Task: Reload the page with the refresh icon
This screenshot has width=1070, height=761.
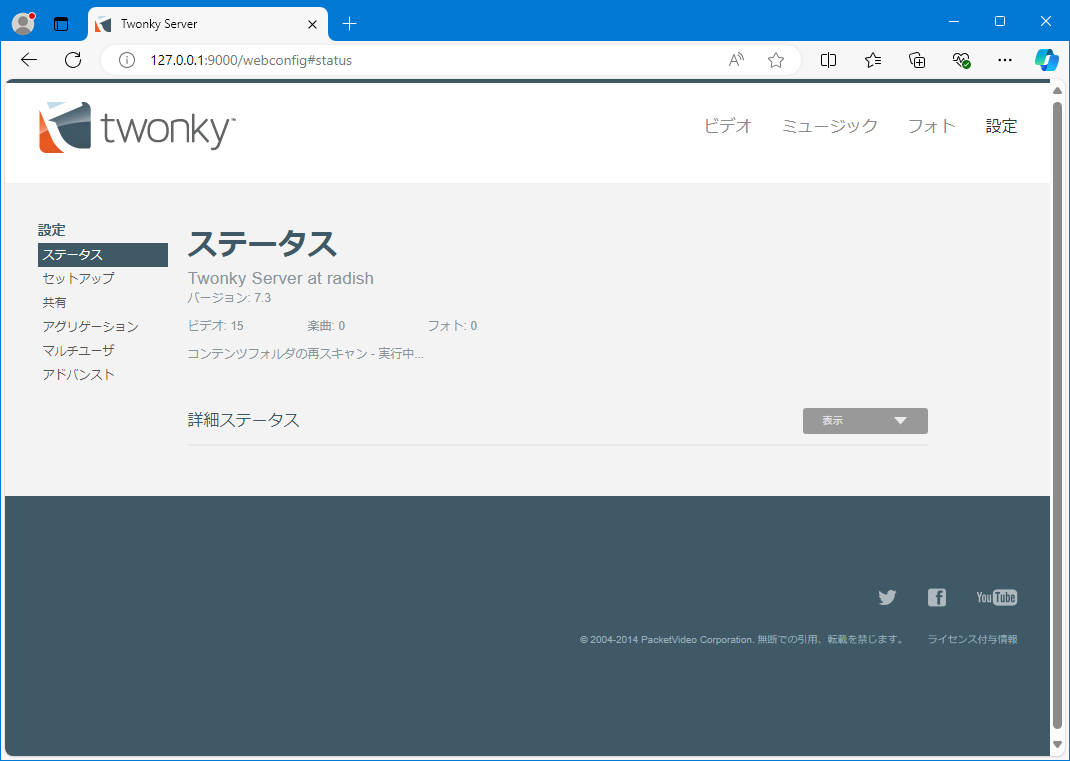Action: [x=73, y=60]
